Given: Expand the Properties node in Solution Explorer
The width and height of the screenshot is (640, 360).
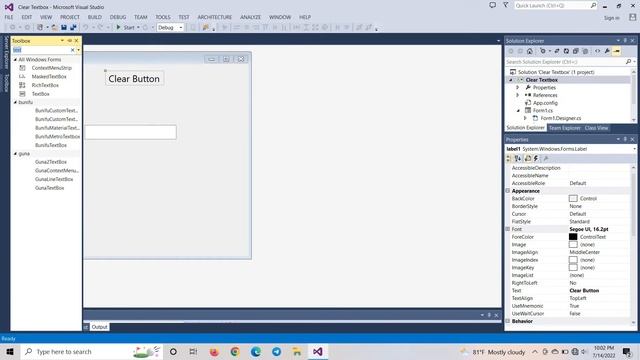Looking at the screenshot, I should 518,87.
